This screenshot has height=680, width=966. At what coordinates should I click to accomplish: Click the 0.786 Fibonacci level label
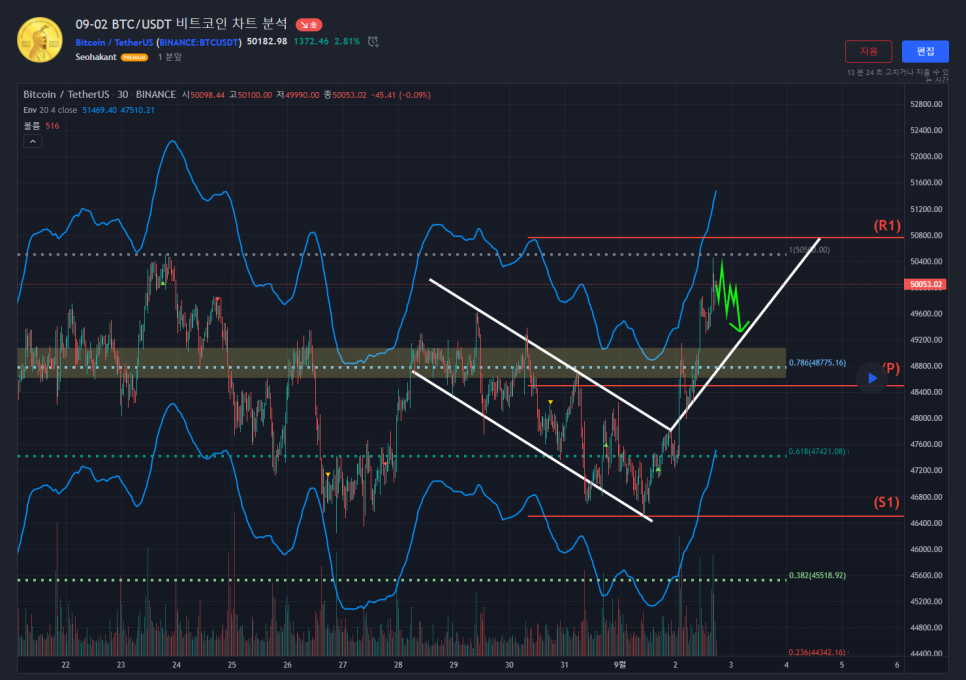817,363
